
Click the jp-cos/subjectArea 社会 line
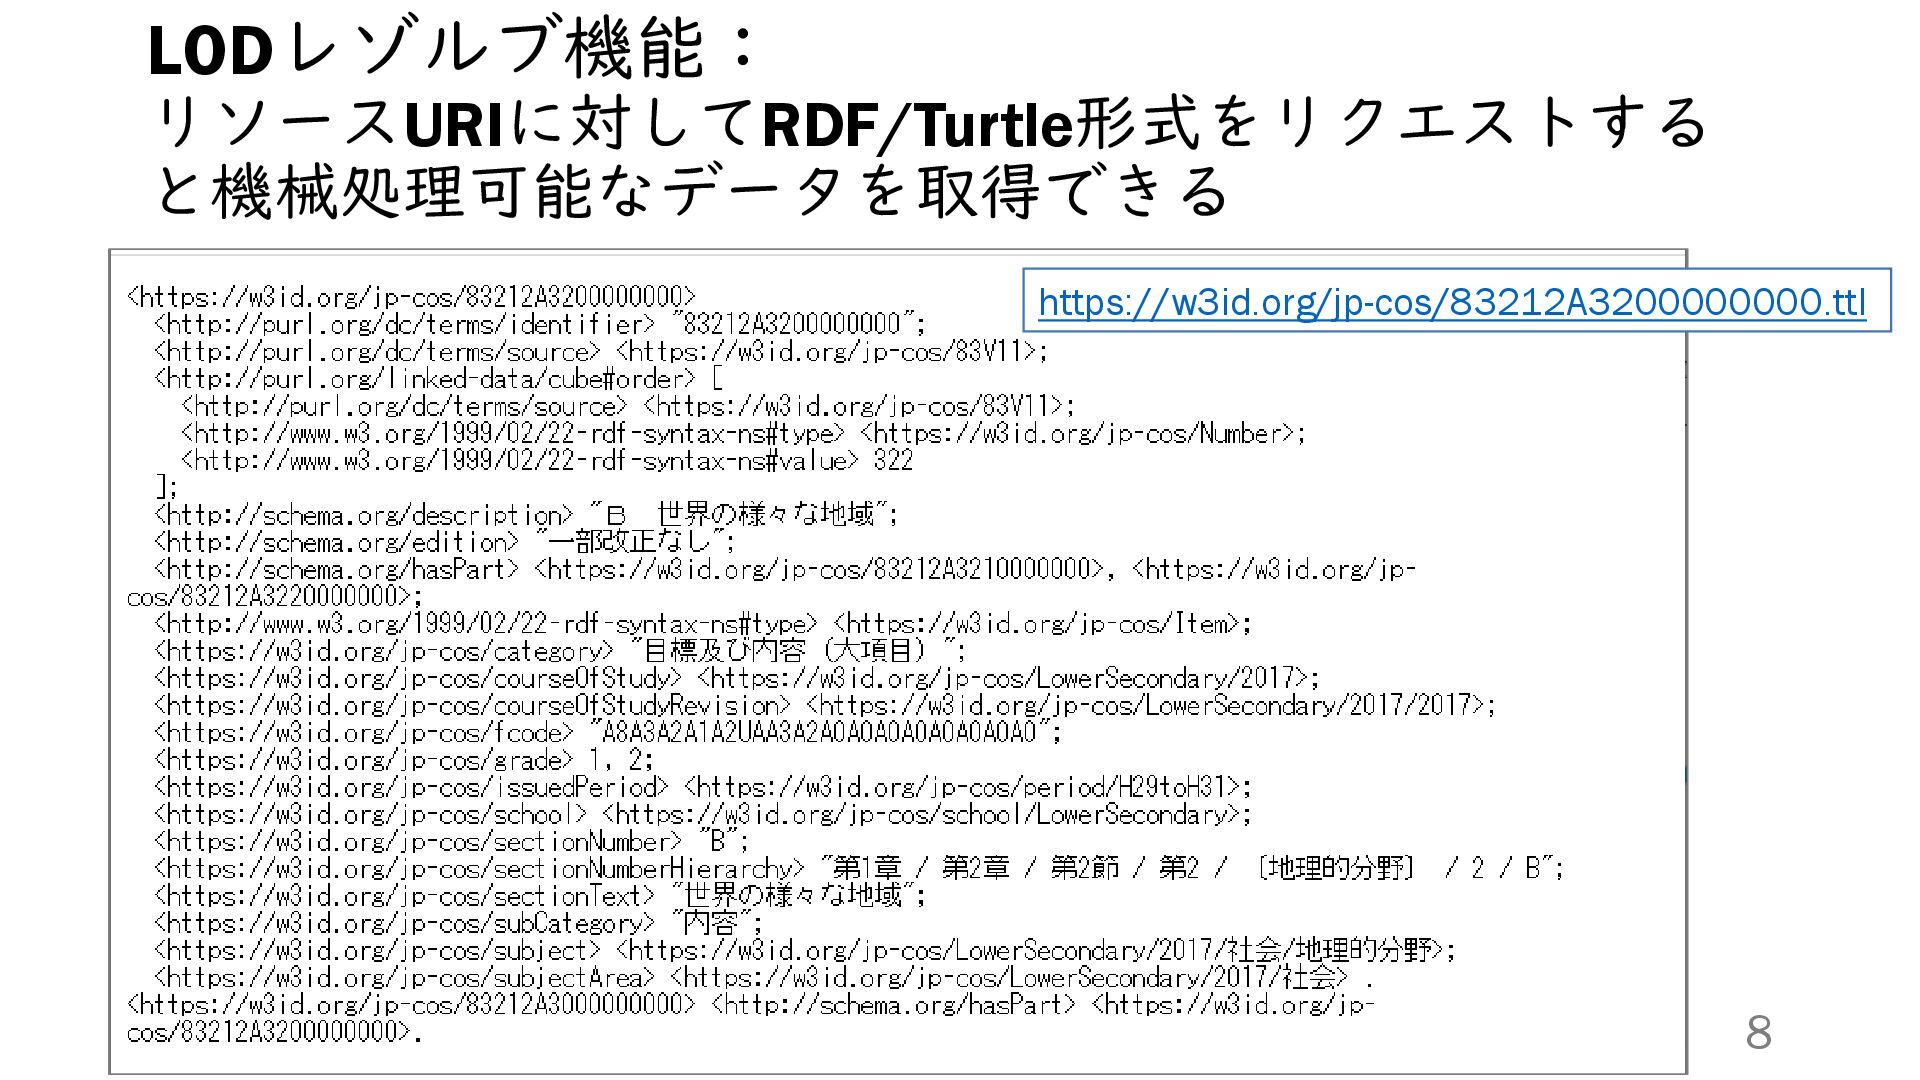pos(764,977)
